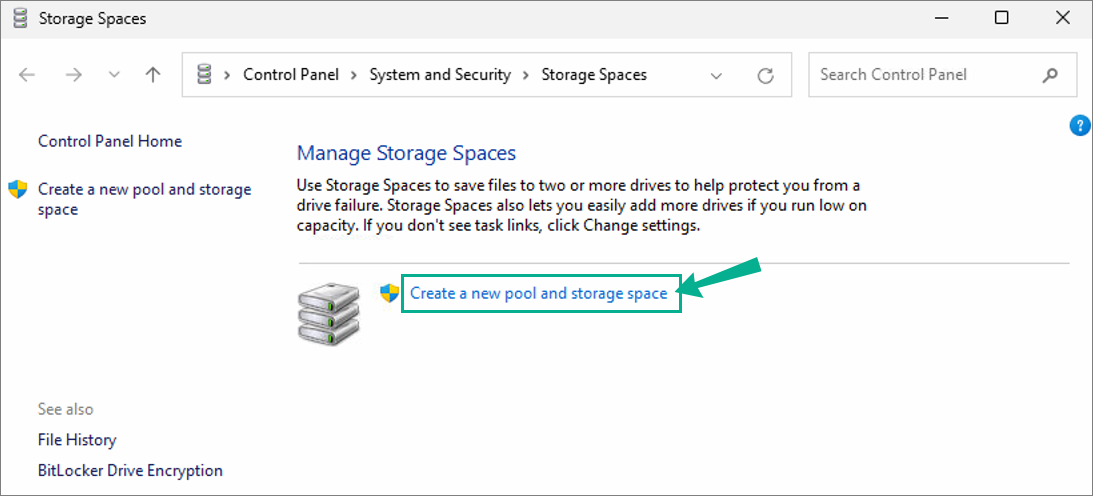The width and height of the screenshot is (1093, 496).
Task: Expand the address bar history dropdown
Action: pos(716,75)
